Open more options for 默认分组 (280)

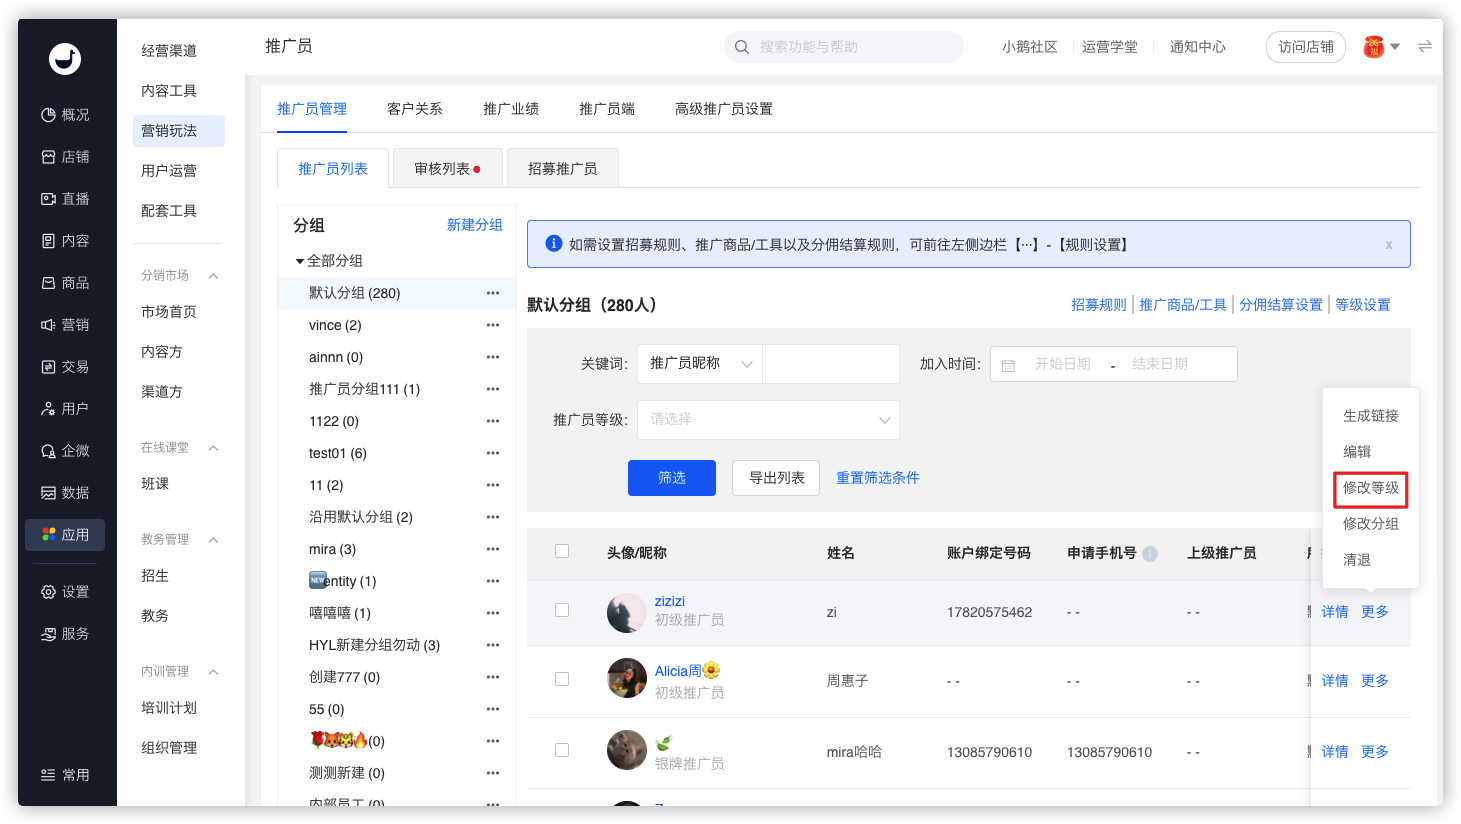(x=493, y=293)
